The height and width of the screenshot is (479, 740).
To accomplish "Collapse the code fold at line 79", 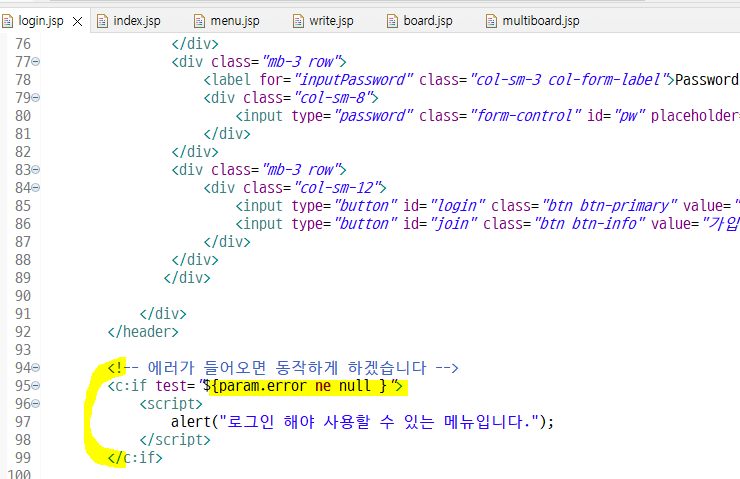I will (x=36, y=98).
